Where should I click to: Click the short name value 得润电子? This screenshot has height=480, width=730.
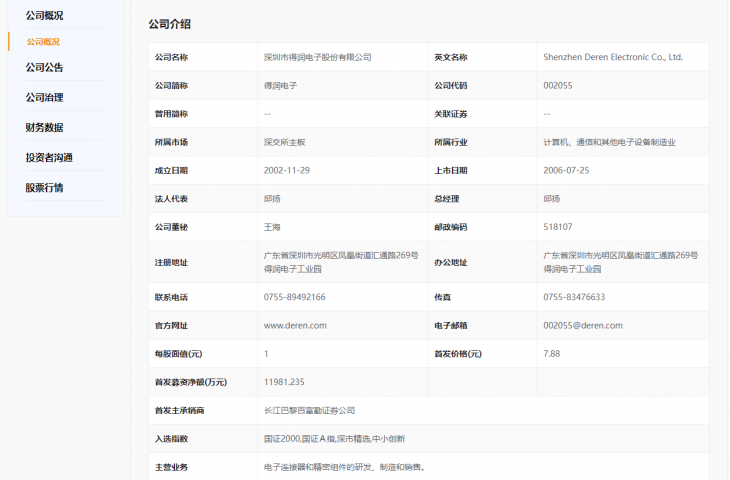pos(280,86)
